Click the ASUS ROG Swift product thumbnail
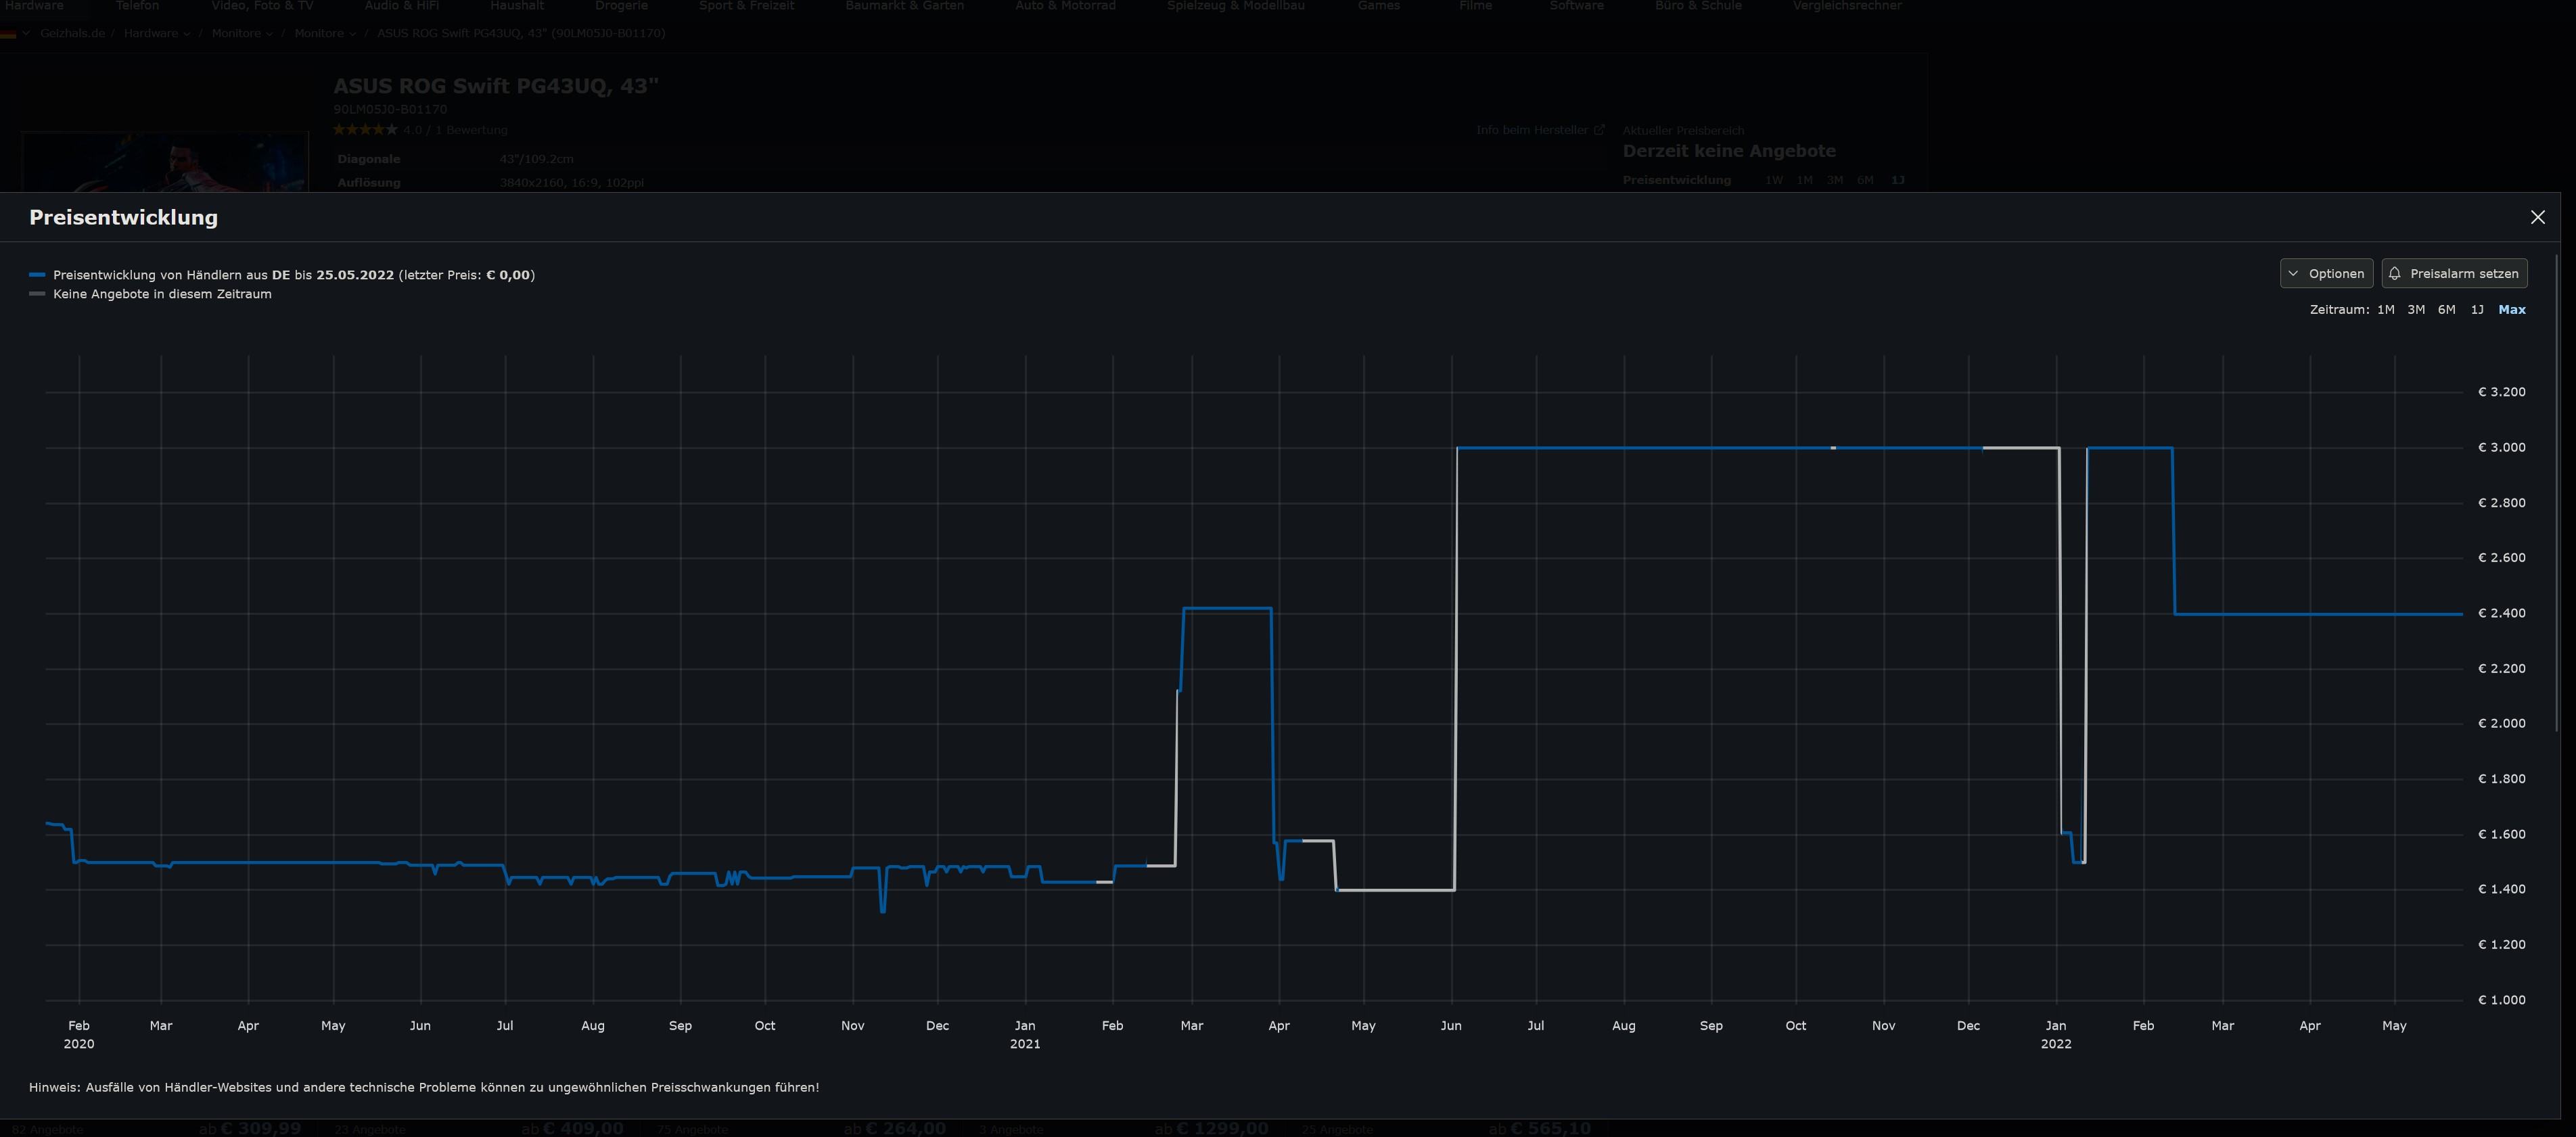This screenshot has height=1137, width=2576. coord(165,162)
